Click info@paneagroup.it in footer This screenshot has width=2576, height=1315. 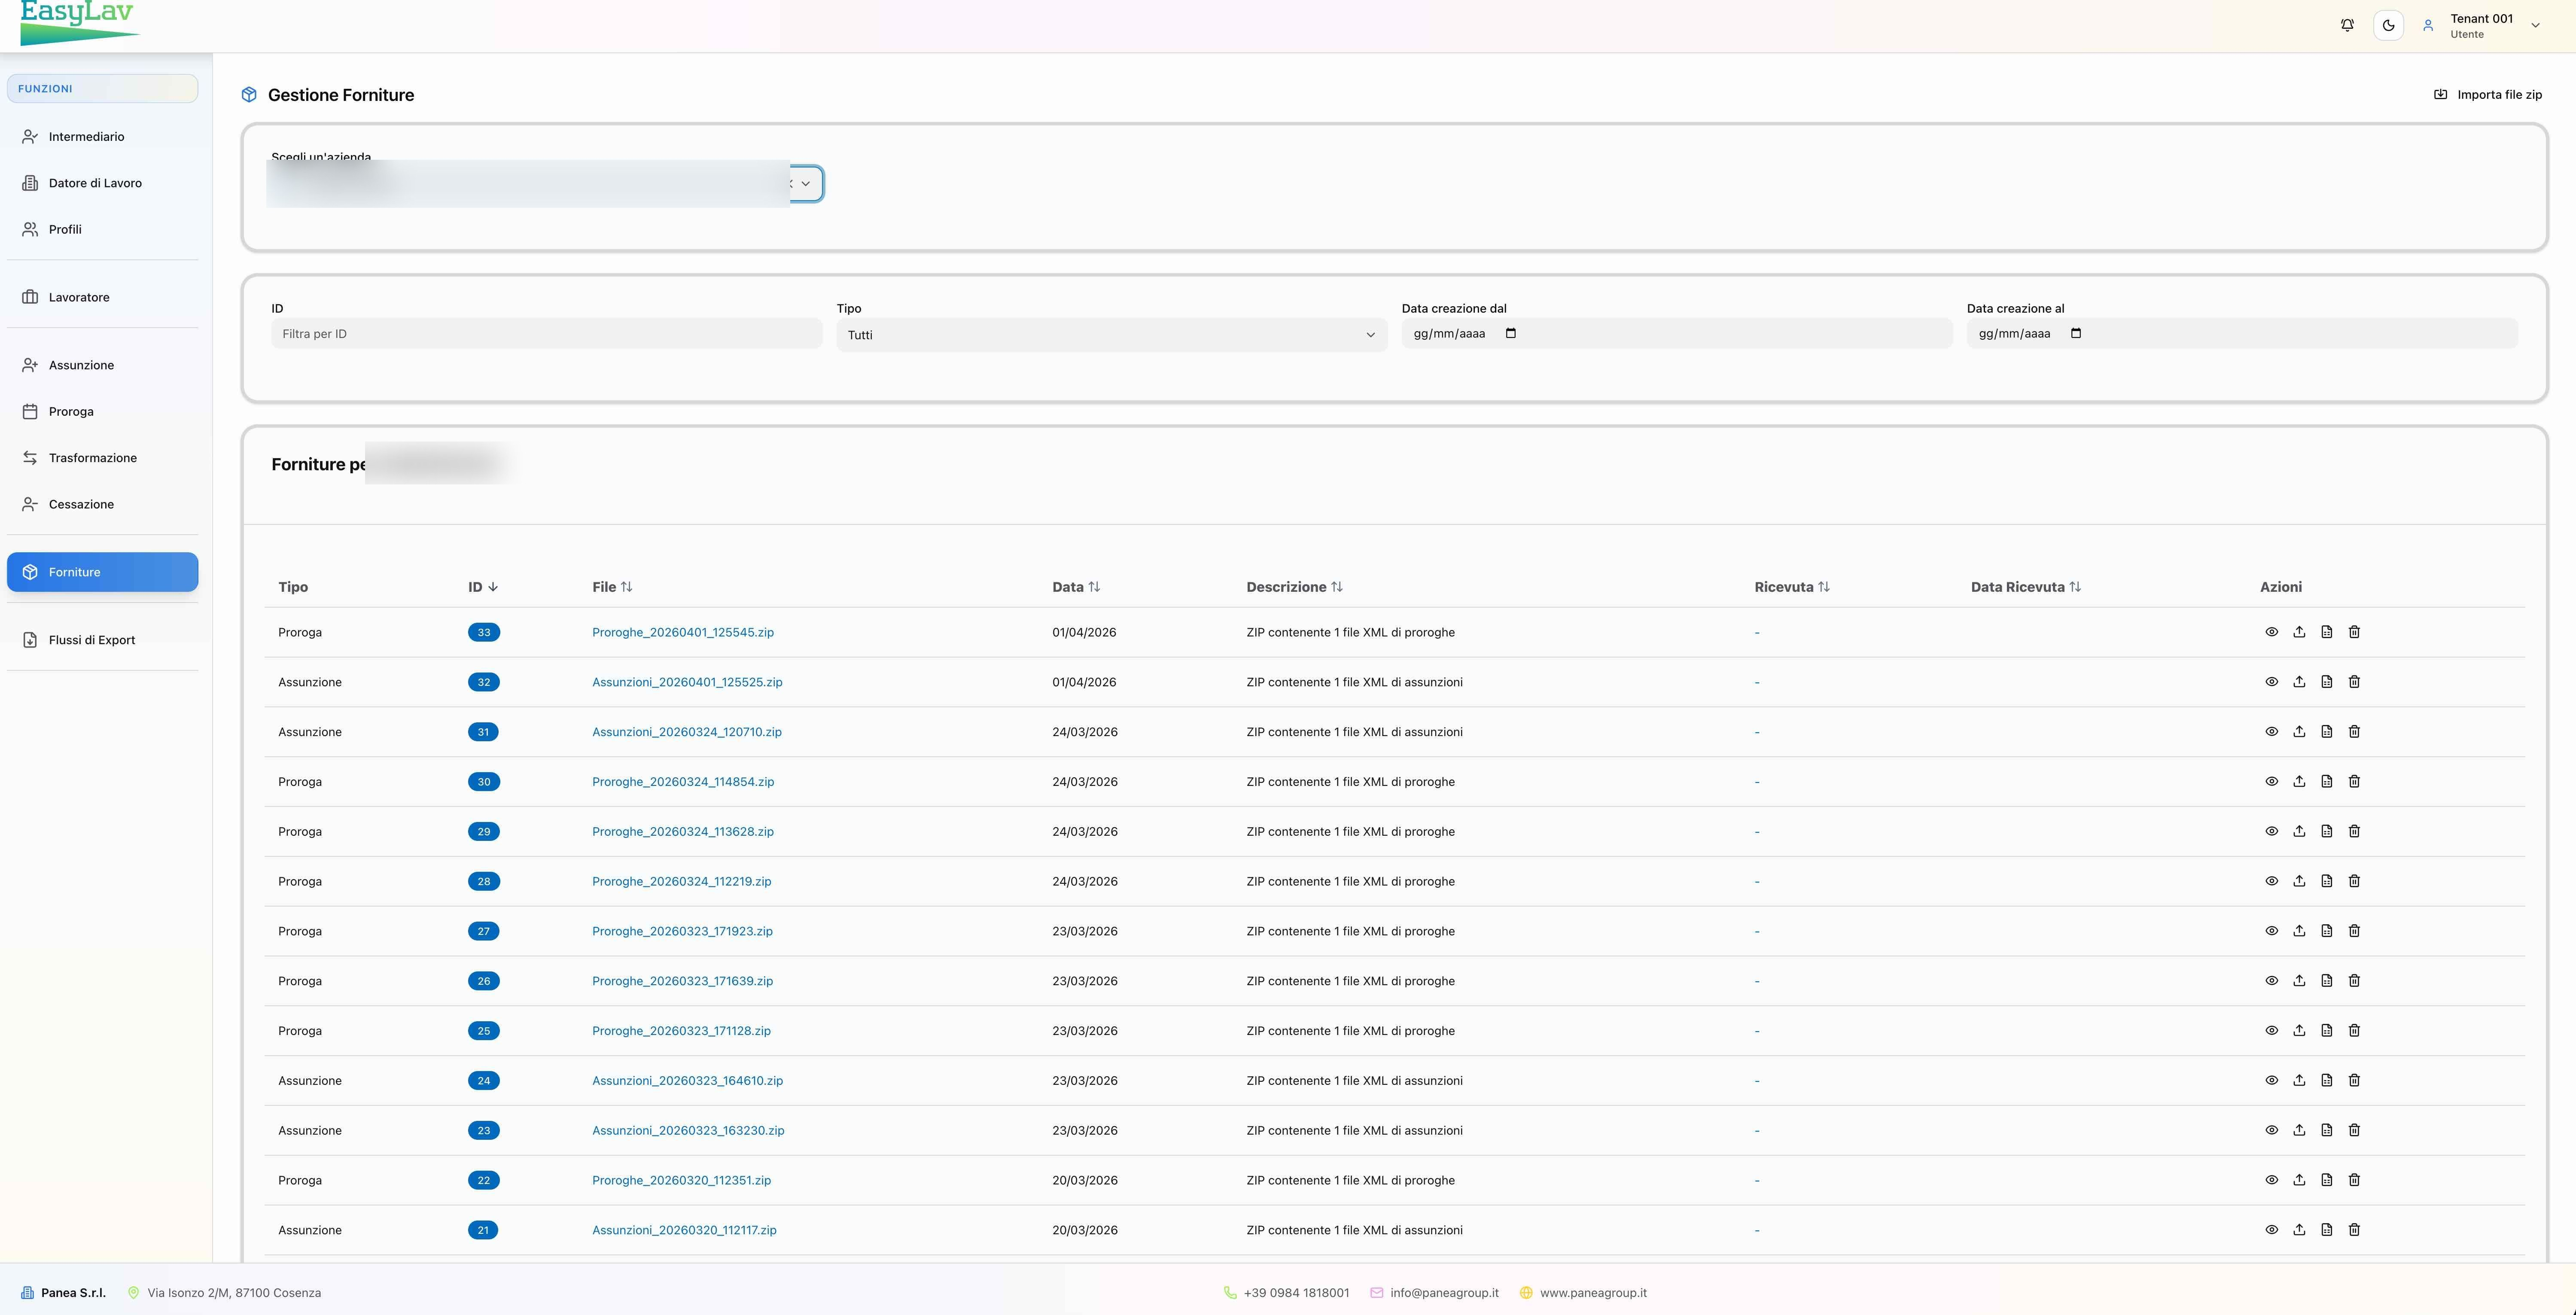tap(1444, 1293)
